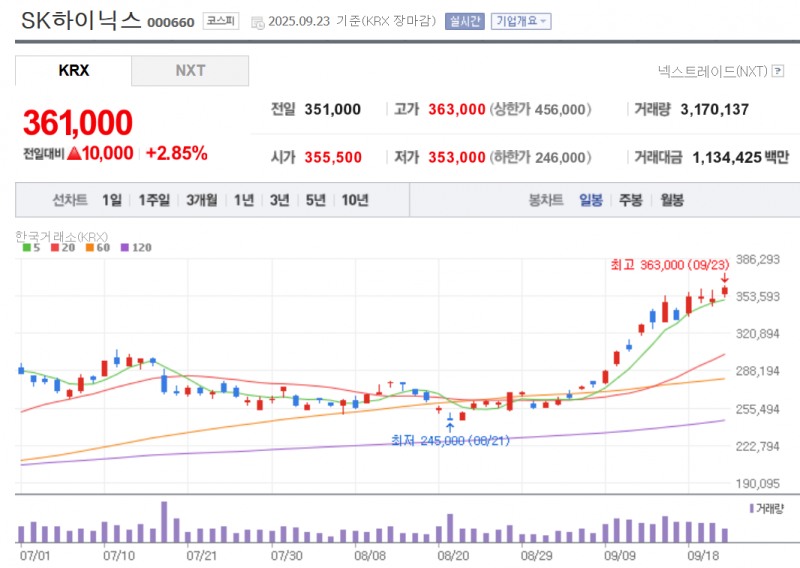Click the 07/01 date on the chart axis
This screenshot has height=568, width=800.
[x=35, y=555]
